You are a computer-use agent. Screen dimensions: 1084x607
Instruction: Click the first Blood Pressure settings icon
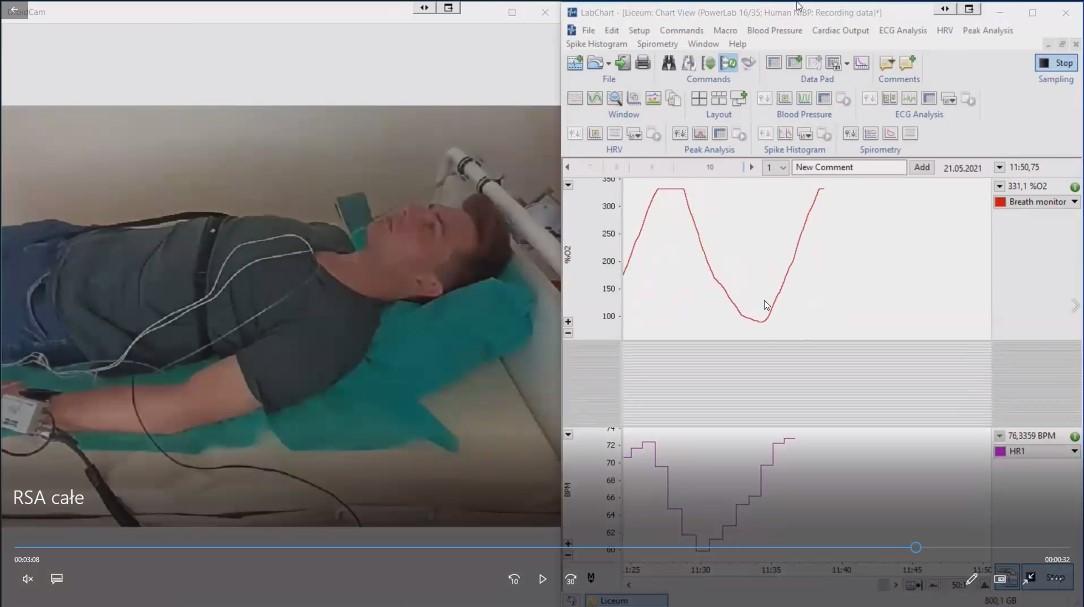[765, 98]
